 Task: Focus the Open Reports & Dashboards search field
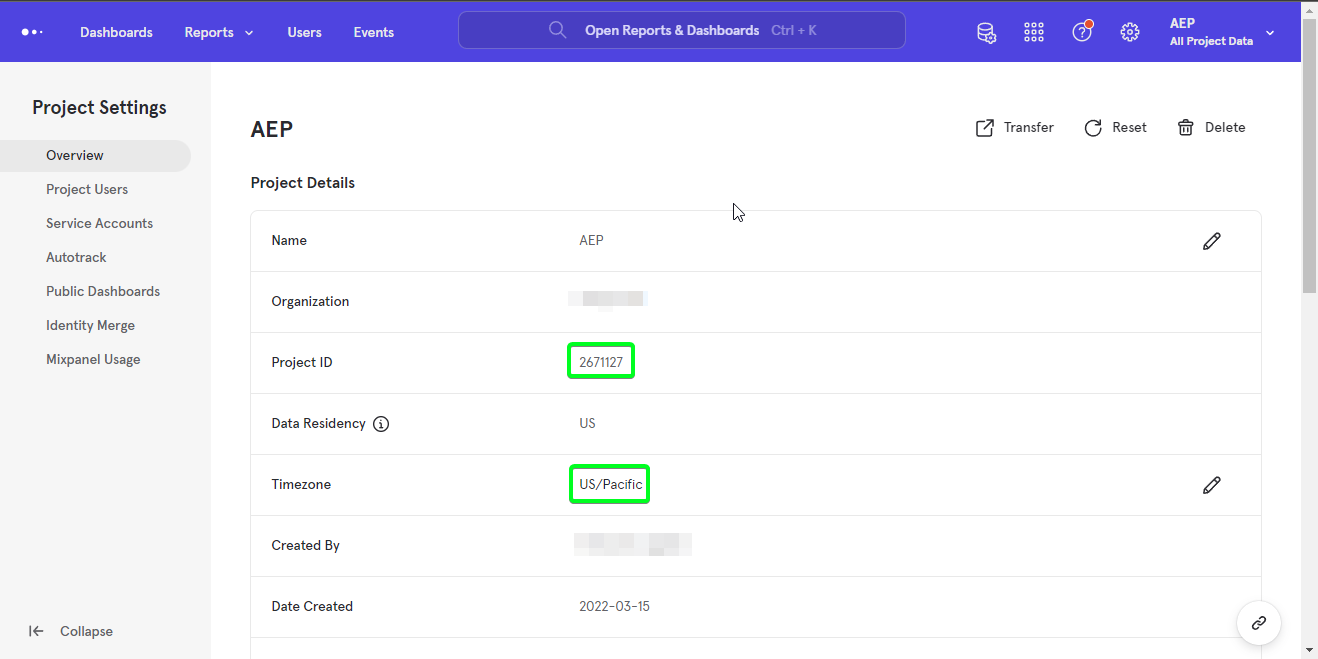pyautogui.click(x=682, y=30)
